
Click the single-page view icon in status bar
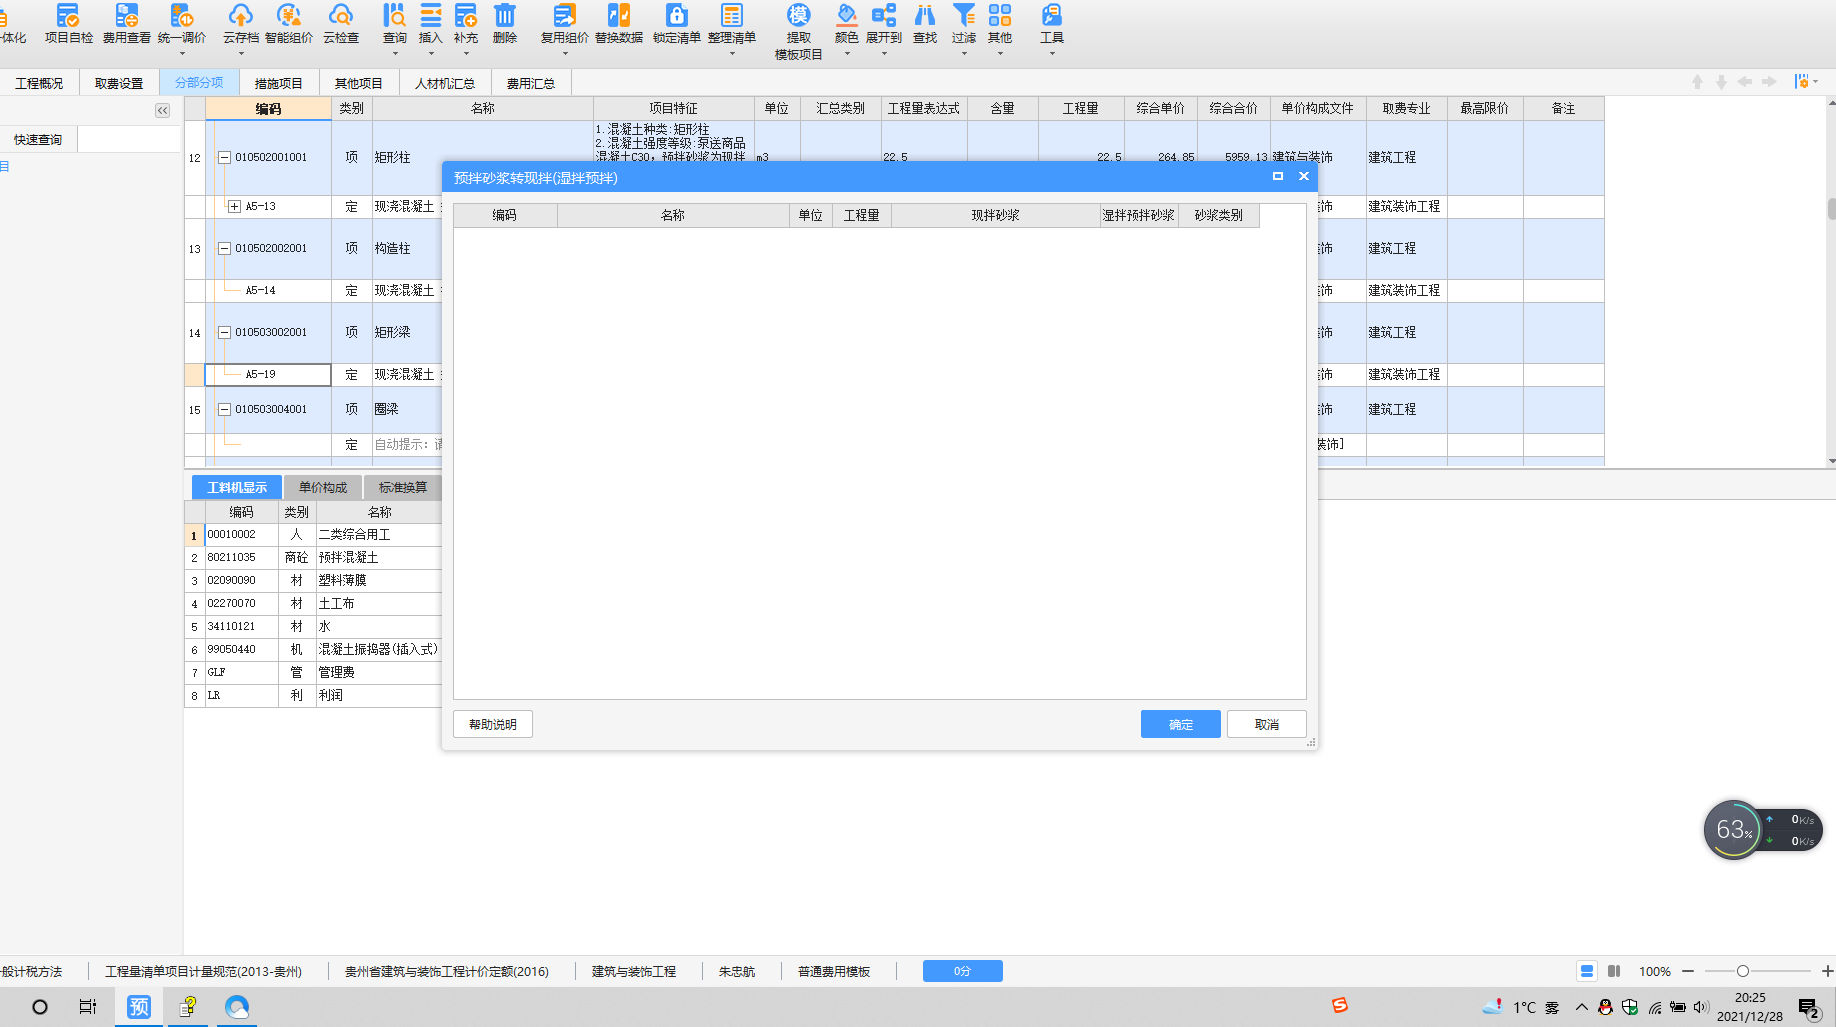coord(1587,971)
